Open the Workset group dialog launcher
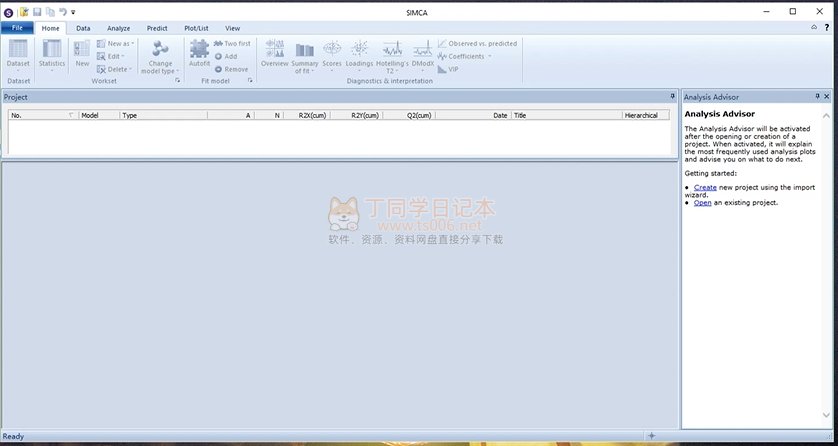Image resolution: width=838 pixels, height=446 pixels. tap(177, 81)
